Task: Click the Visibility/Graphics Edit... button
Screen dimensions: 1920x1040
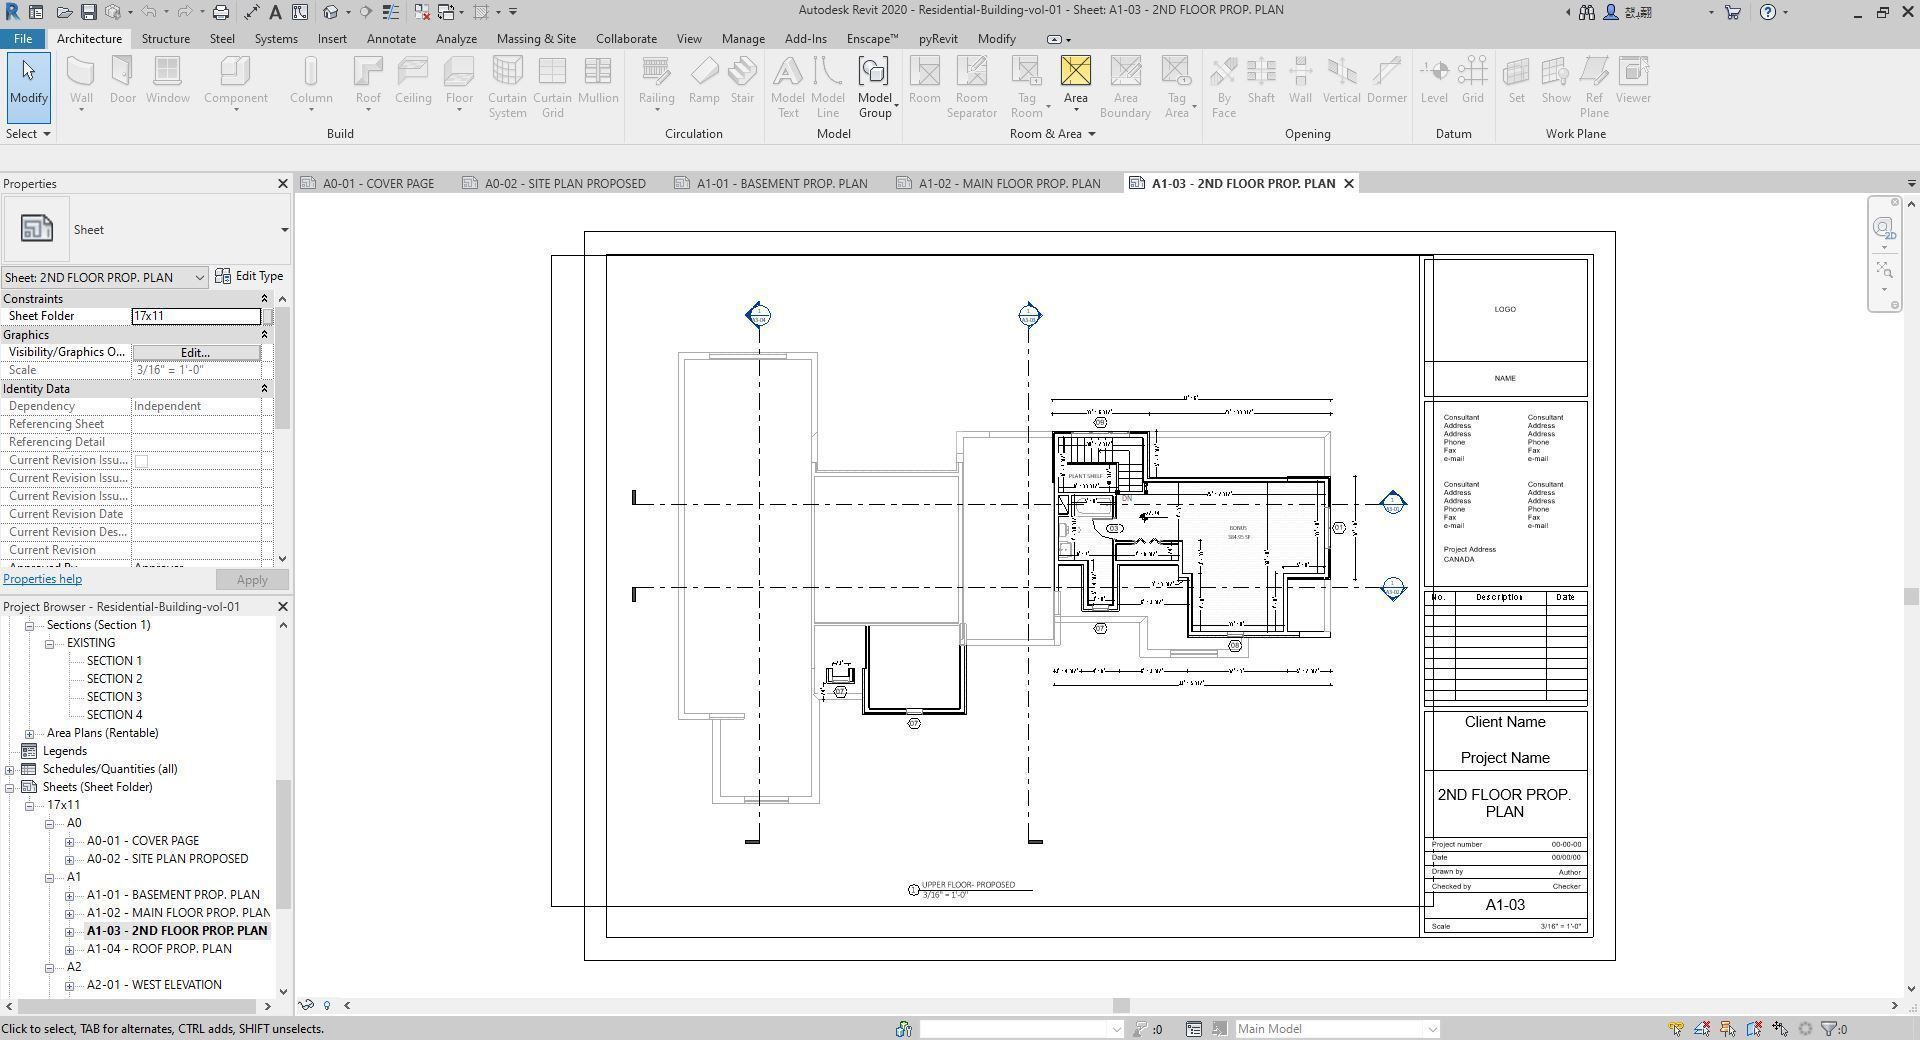Action: pos(195,353)
